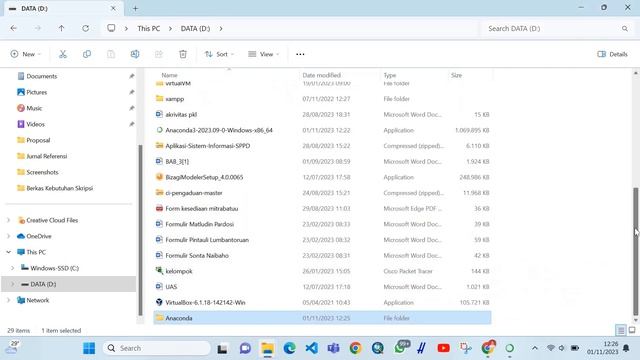
Task: Unpin Music from Quick access
Action: (131, 108)
